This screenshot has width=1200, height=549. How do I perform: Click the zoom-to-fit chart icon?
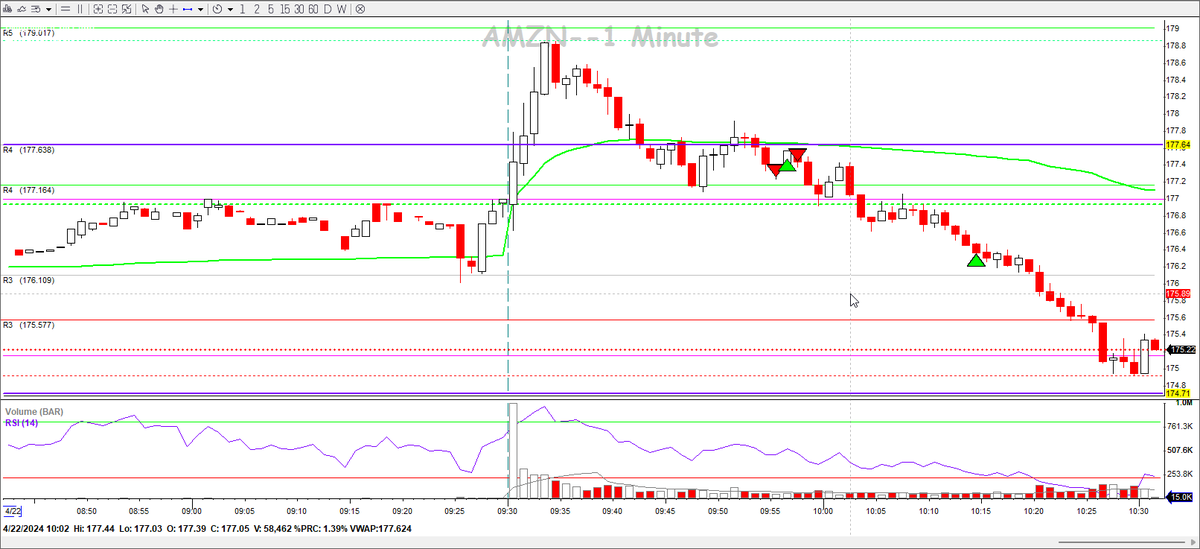[x=126, y=9]
